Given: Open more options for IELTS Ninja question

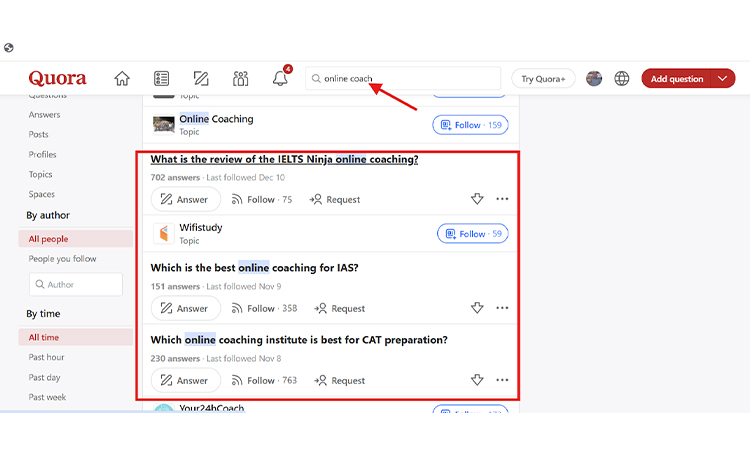Looking at the screenshot, I should 502,198.
